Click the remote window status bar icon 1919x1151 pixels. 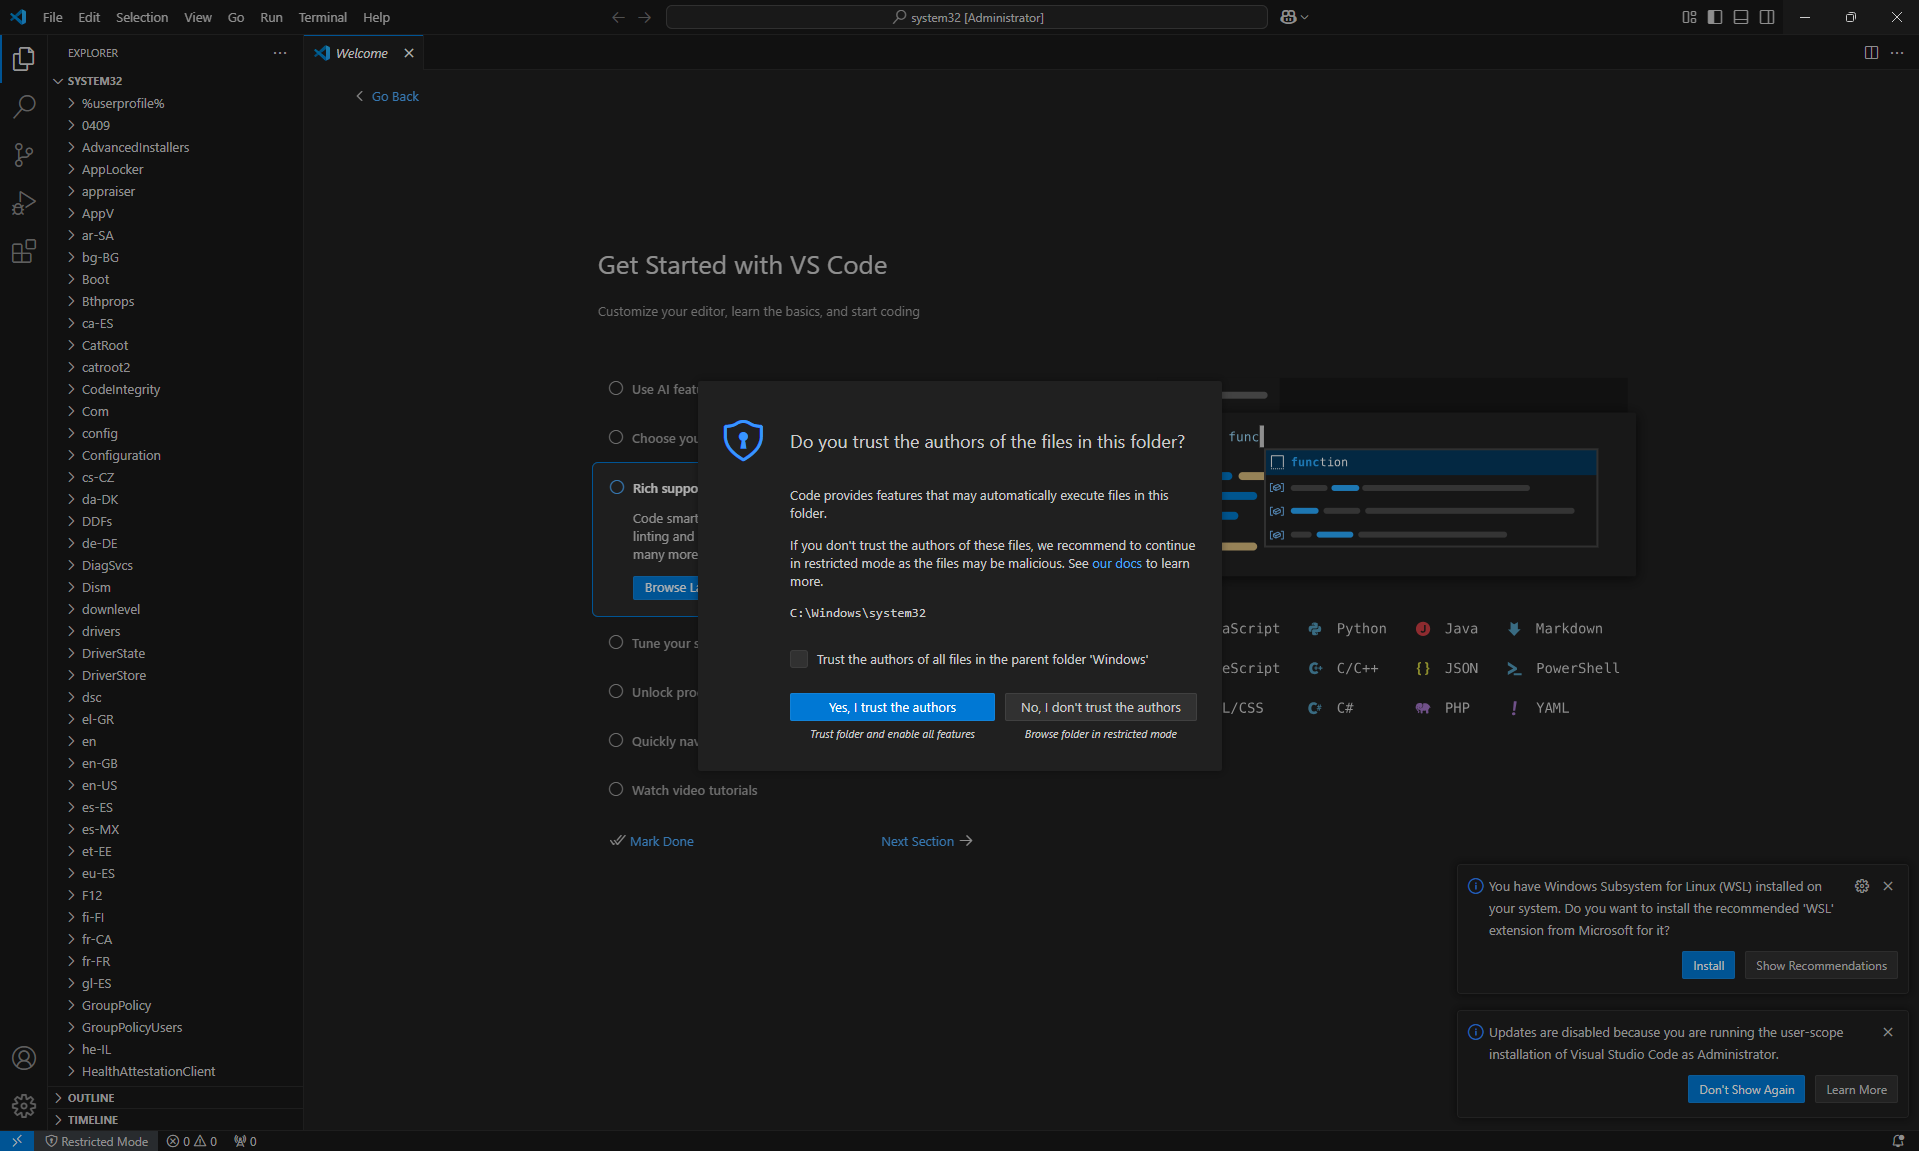click(17, 1141)
